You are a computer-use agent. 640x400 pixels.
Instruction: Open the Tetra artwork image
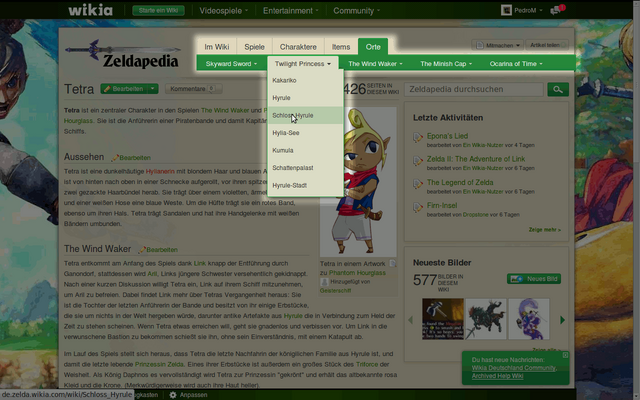[358, 182]
